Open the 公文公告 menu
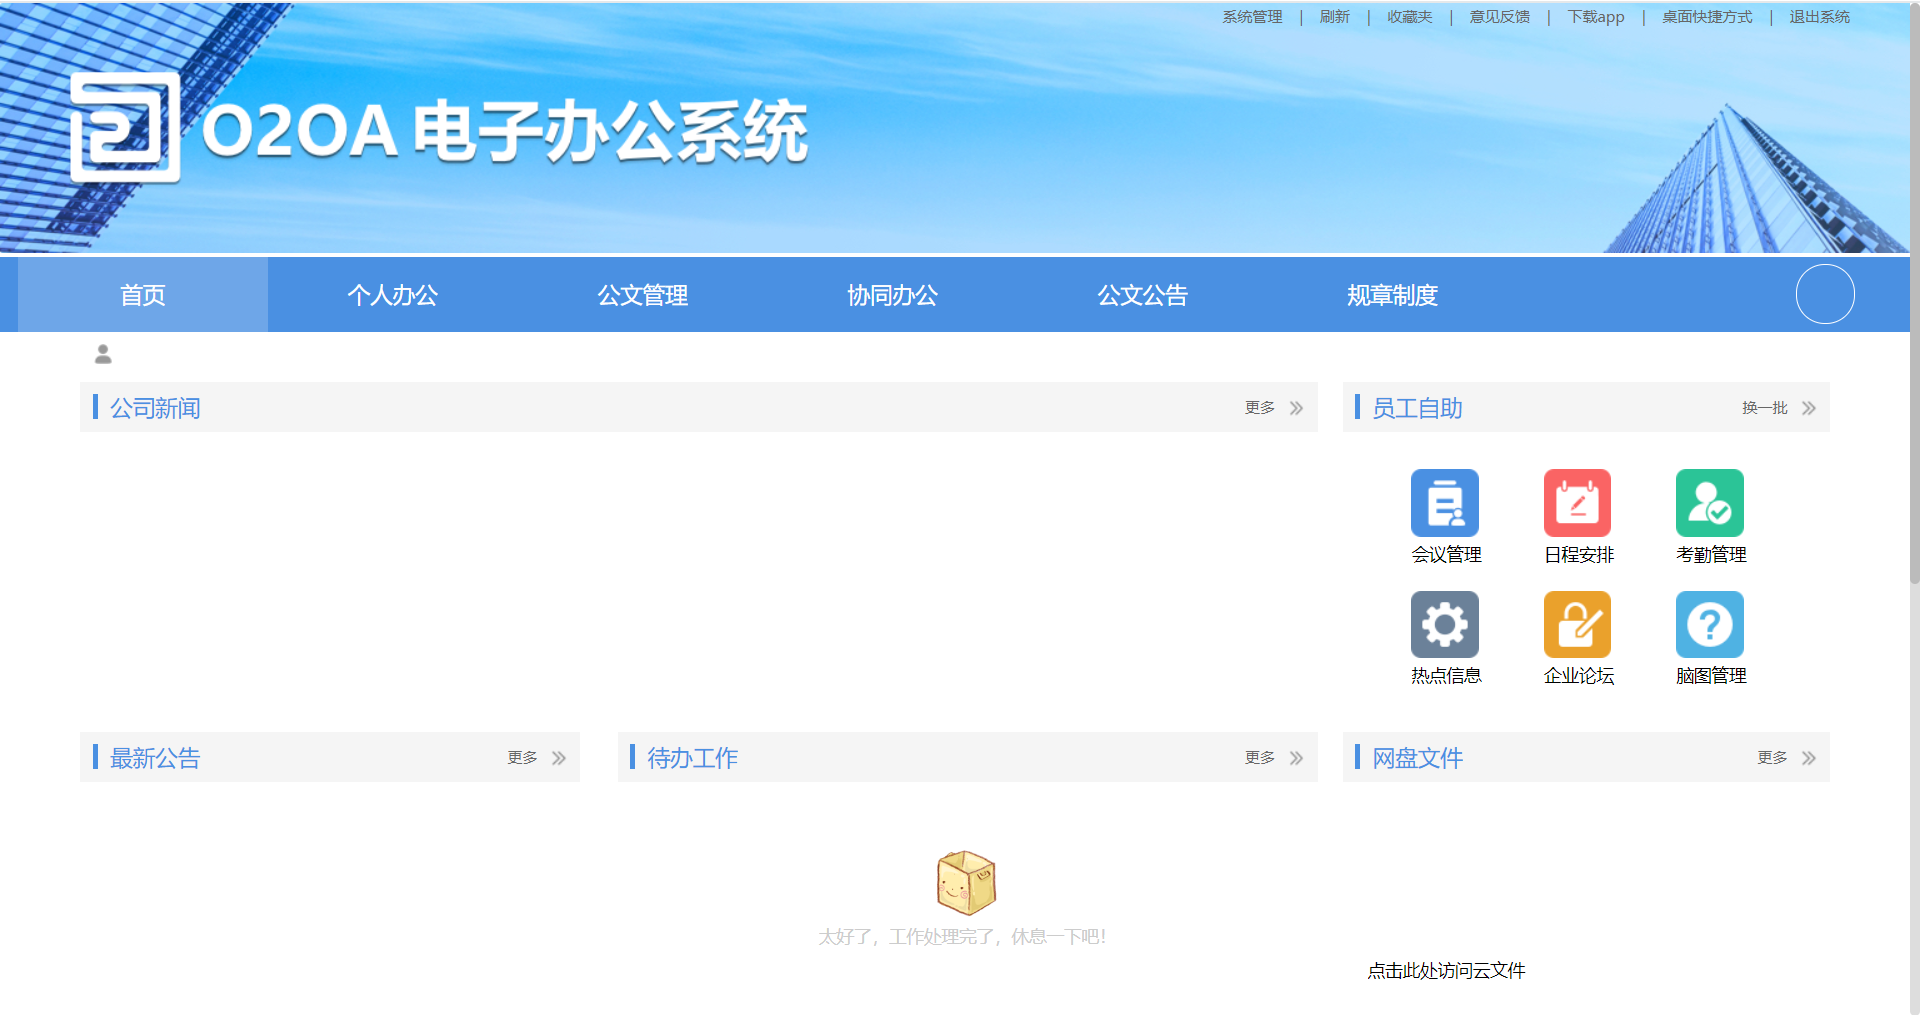 coord(1143,295)
